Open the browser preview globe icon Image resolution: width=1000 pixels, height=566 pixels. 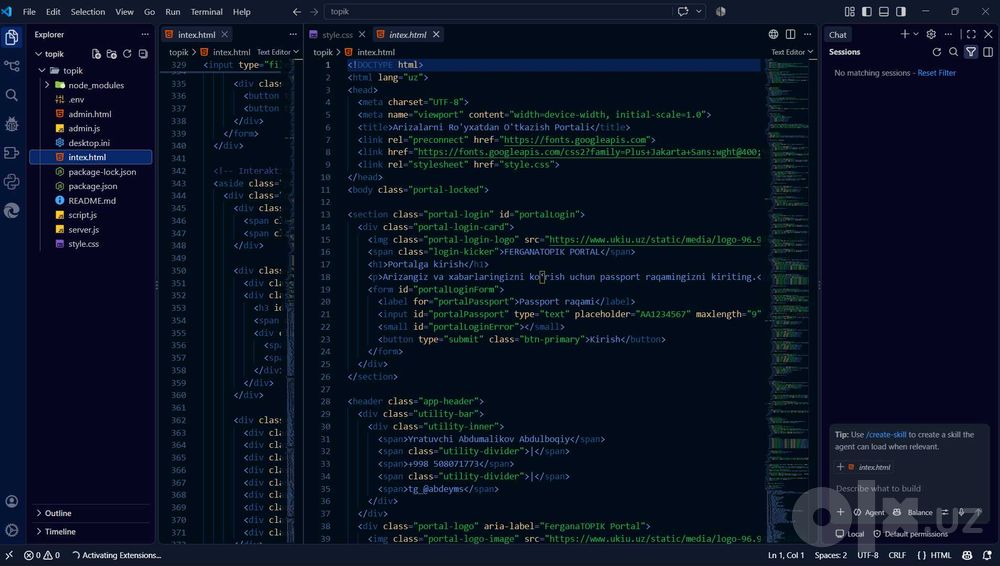point(773,34)
